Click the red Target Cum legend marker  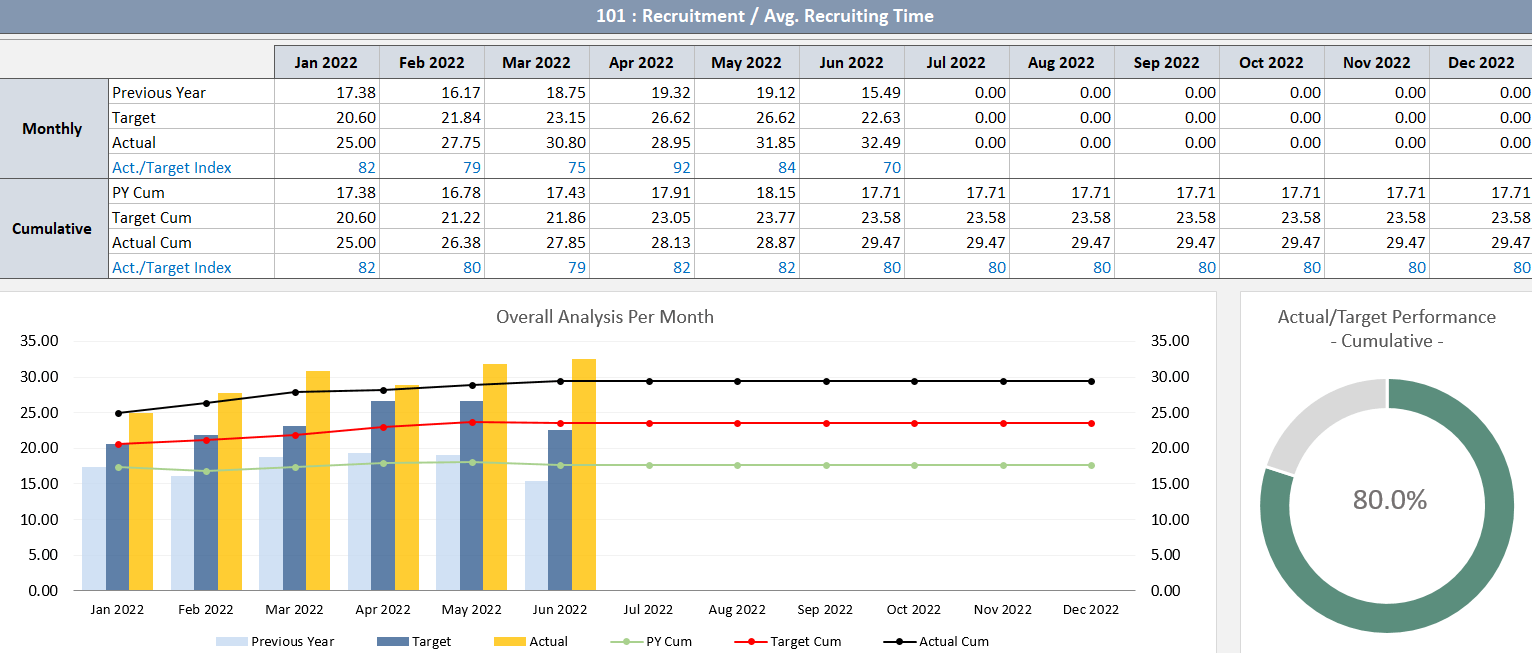coord(752,641)
